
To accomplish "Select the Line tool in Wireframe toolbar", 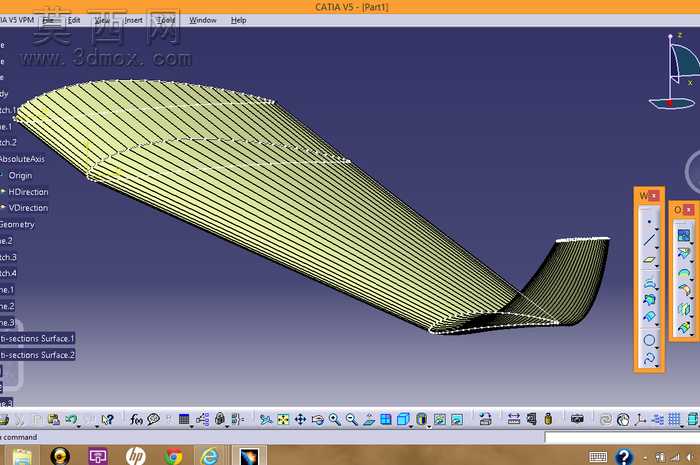I will click(649, 240).
